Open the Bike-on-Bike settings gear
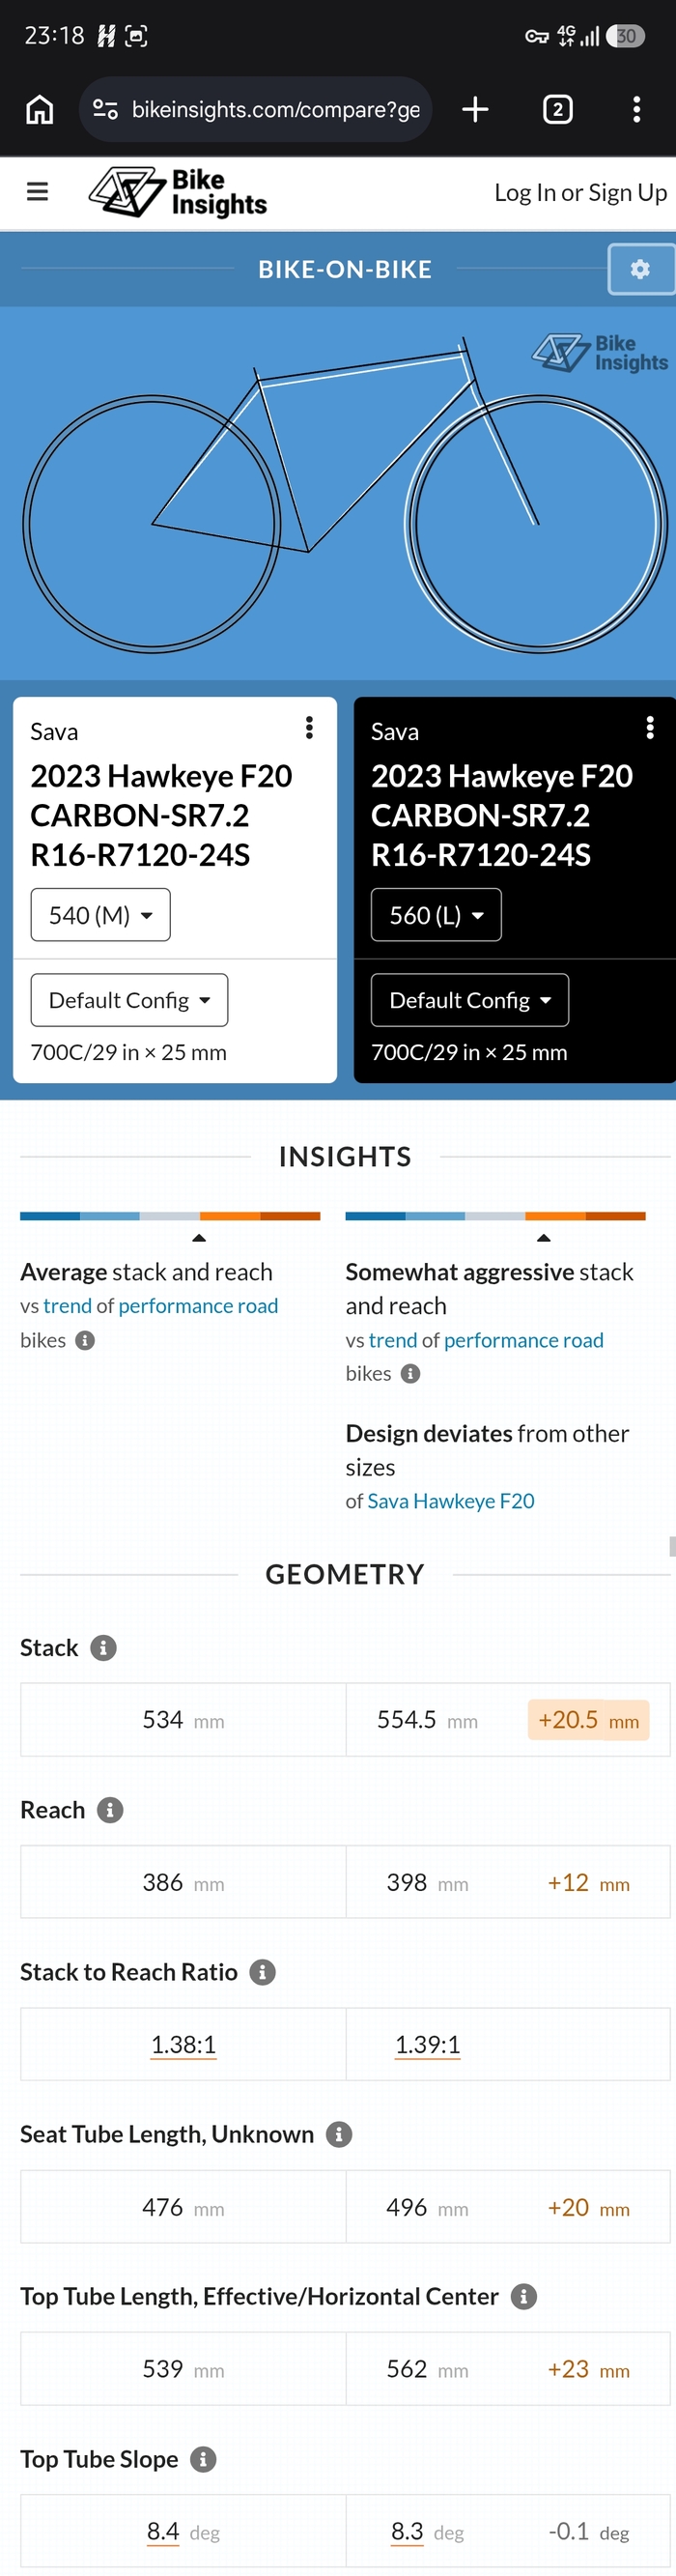 coord(641,269)
